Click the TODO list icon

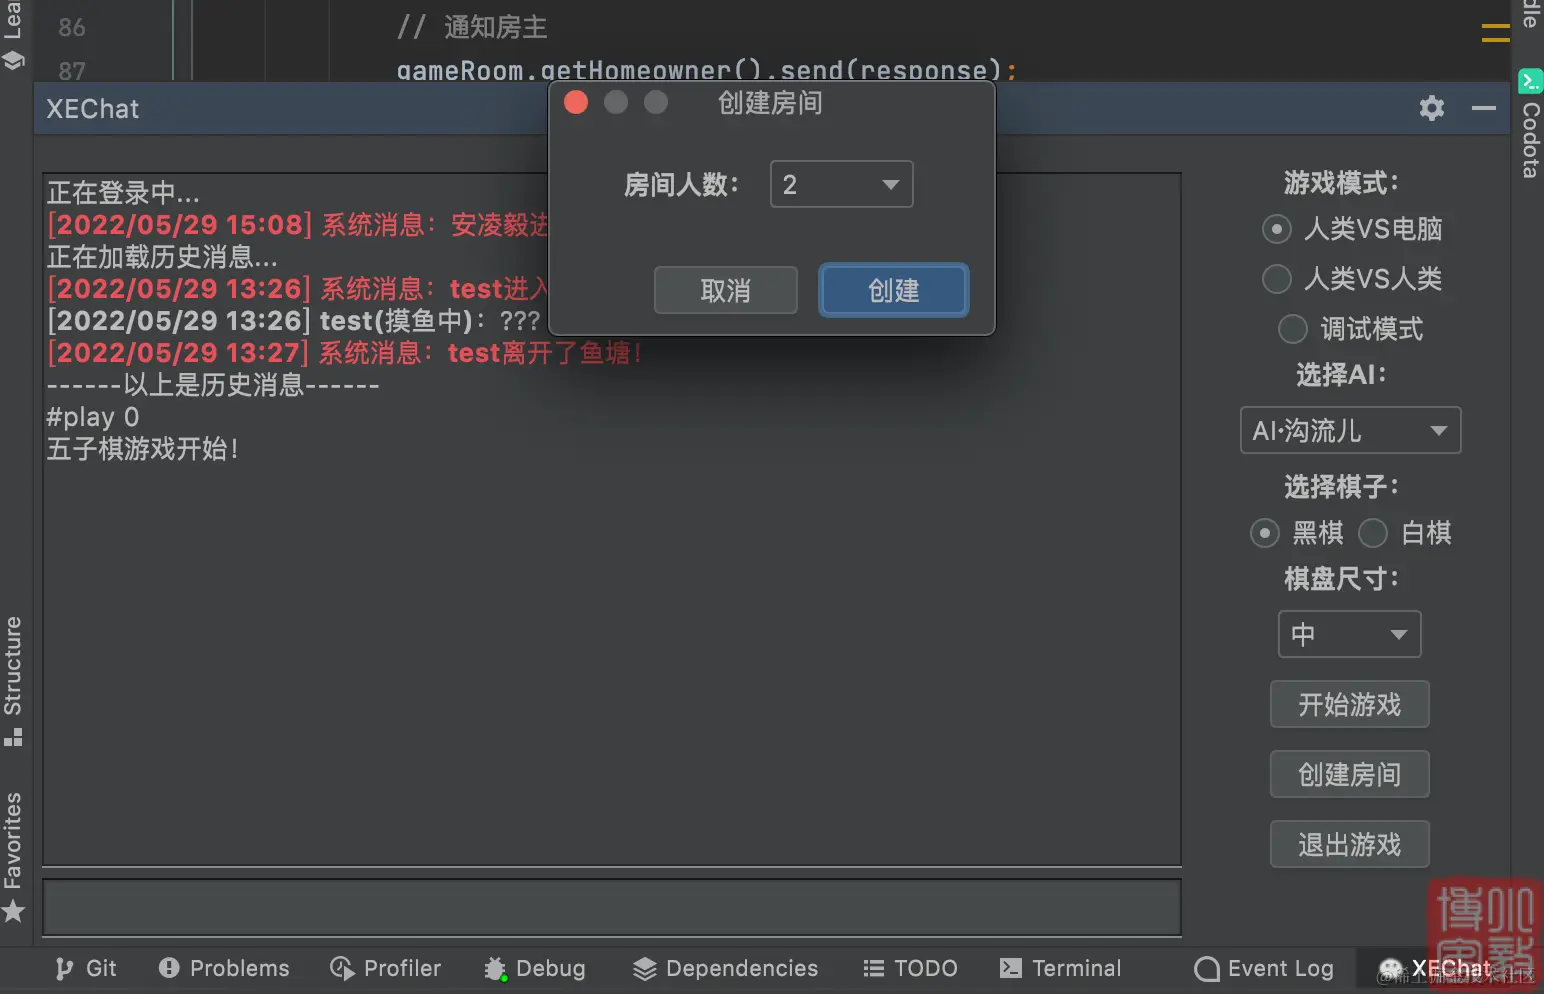[874, 968]
